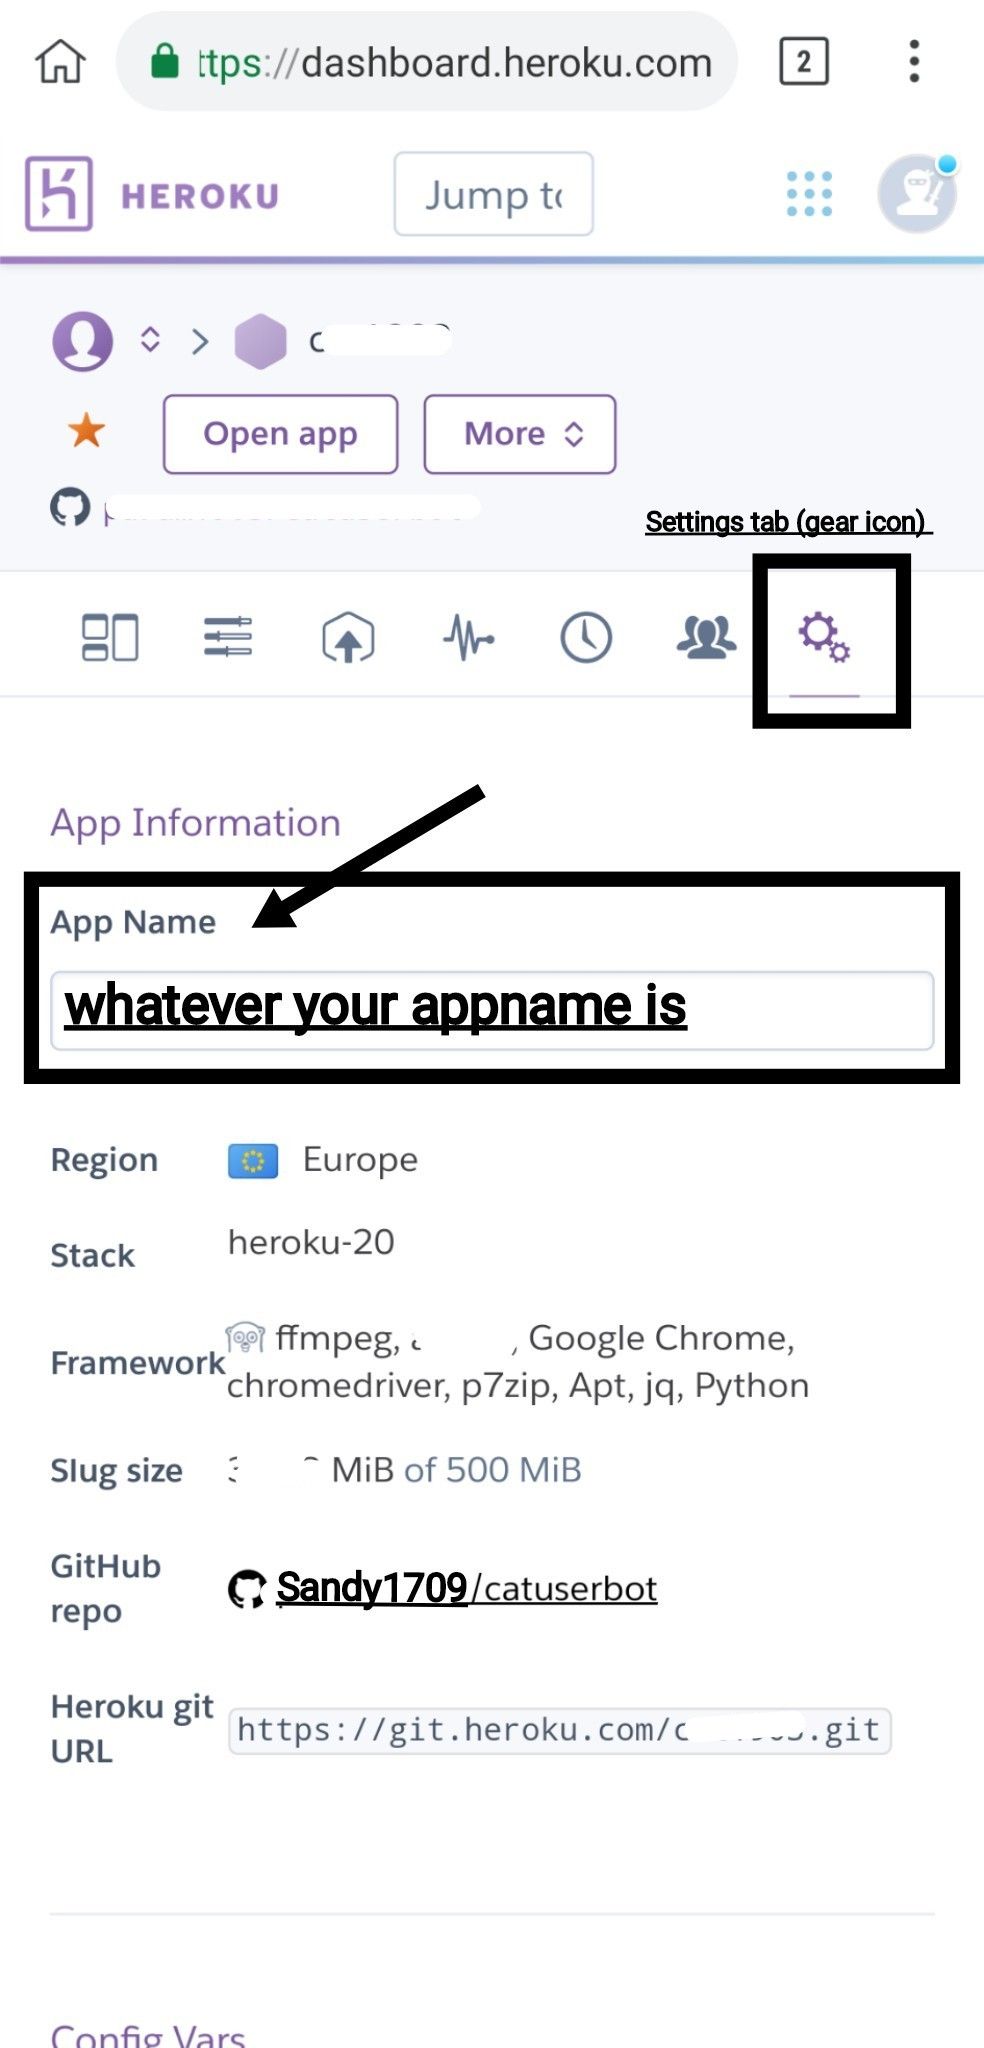Click the App Information heading
Screen dimensions: 984x2048
pyautogui.click(x=196, y=823)
